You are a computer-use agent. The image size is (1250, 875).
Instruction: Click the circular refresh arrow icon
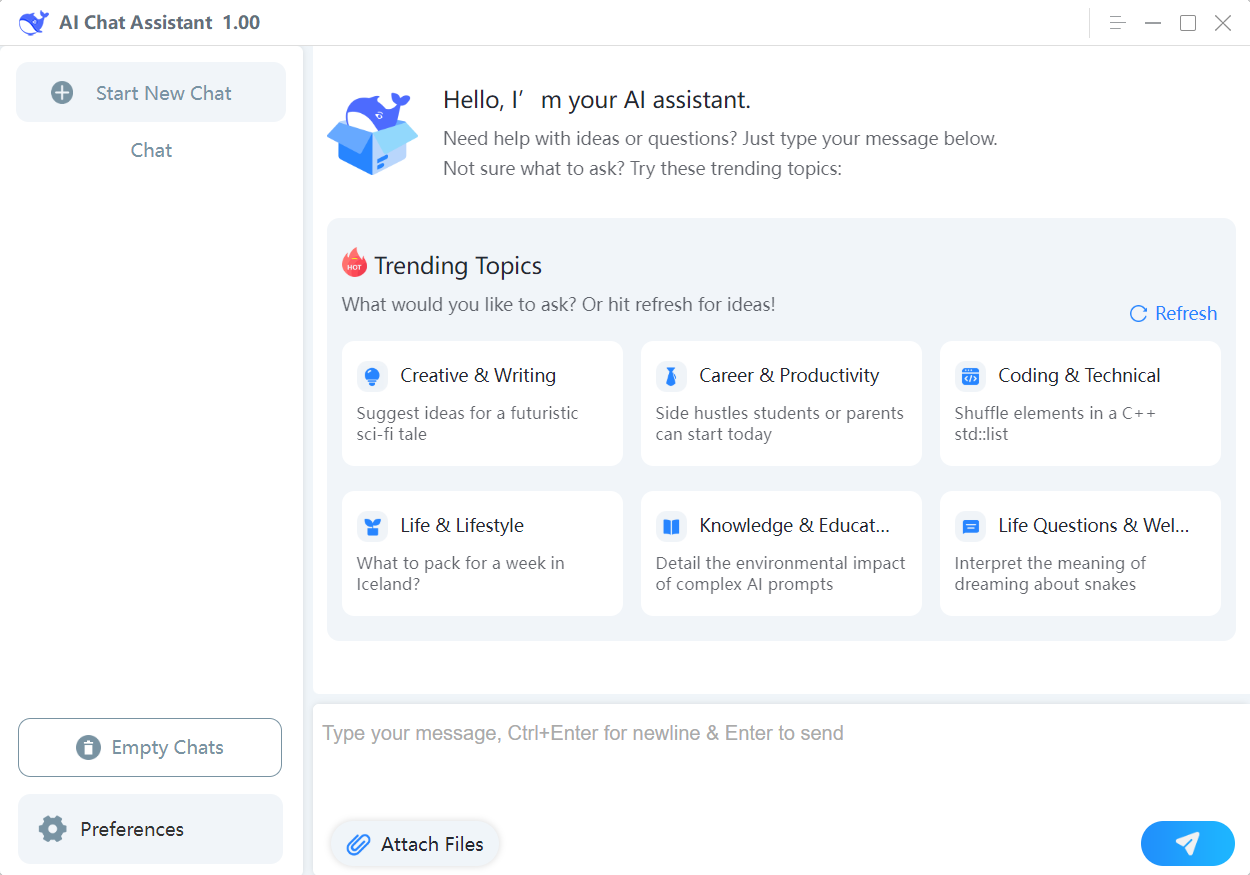[x=1137, y=313]
